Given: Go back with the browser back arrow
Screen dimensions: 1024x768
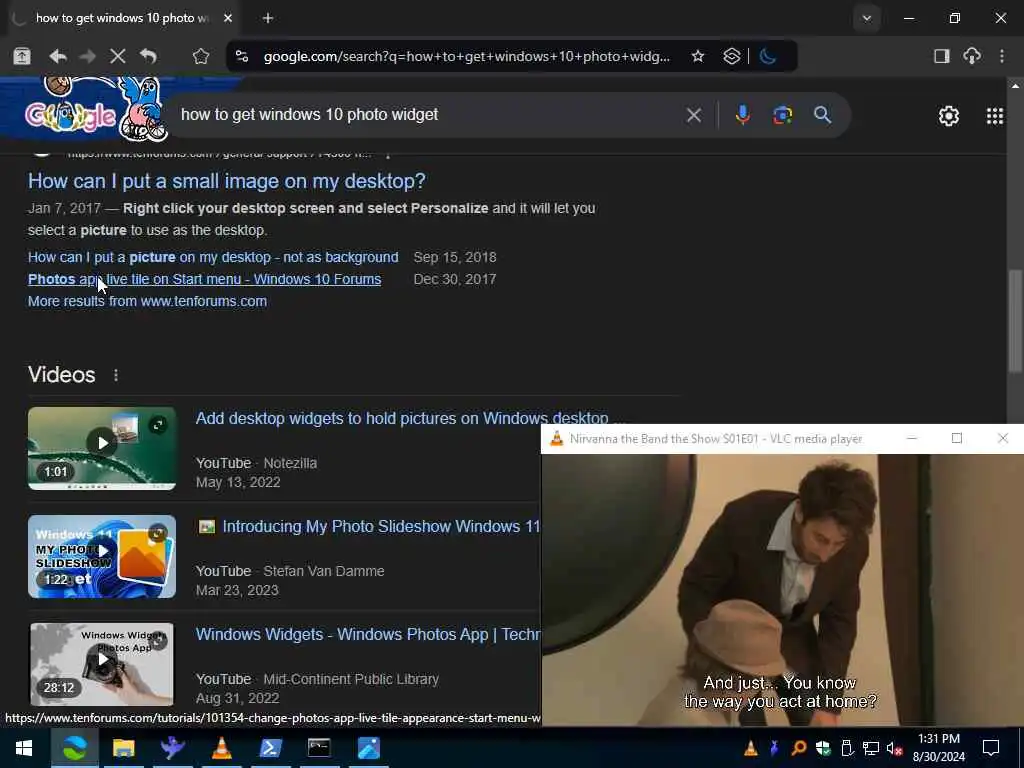Looking at the screenshot, I should coord(57,56).
